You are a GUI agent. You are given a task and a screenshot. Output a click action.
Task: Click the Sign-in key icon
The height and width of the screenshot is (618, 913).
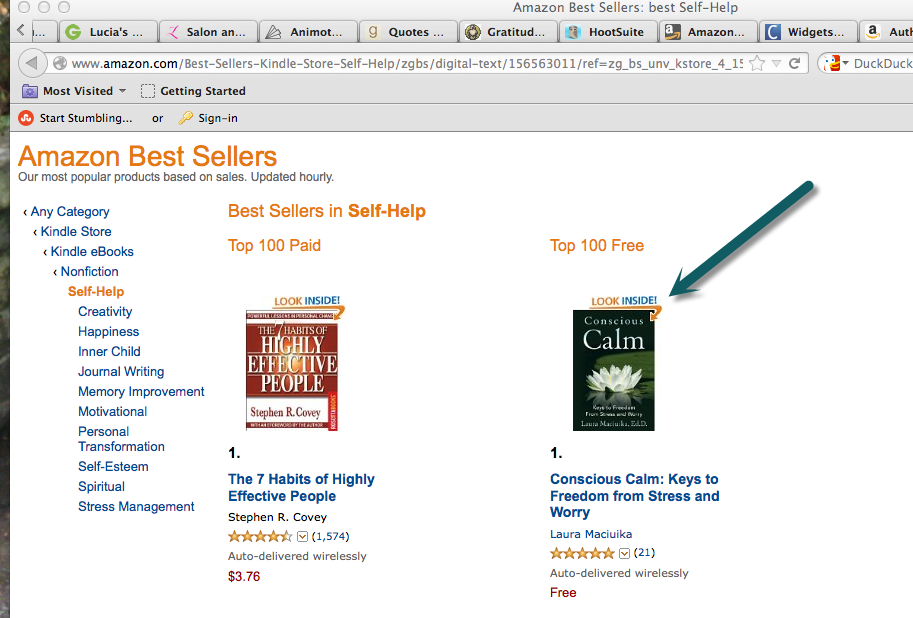click(x=186, y=118)
